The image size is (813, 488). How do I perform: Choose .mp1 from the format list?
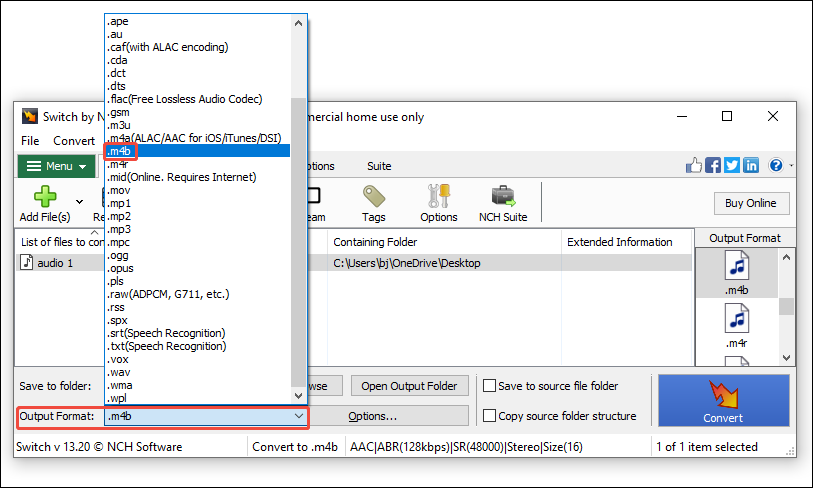[198, 203]
